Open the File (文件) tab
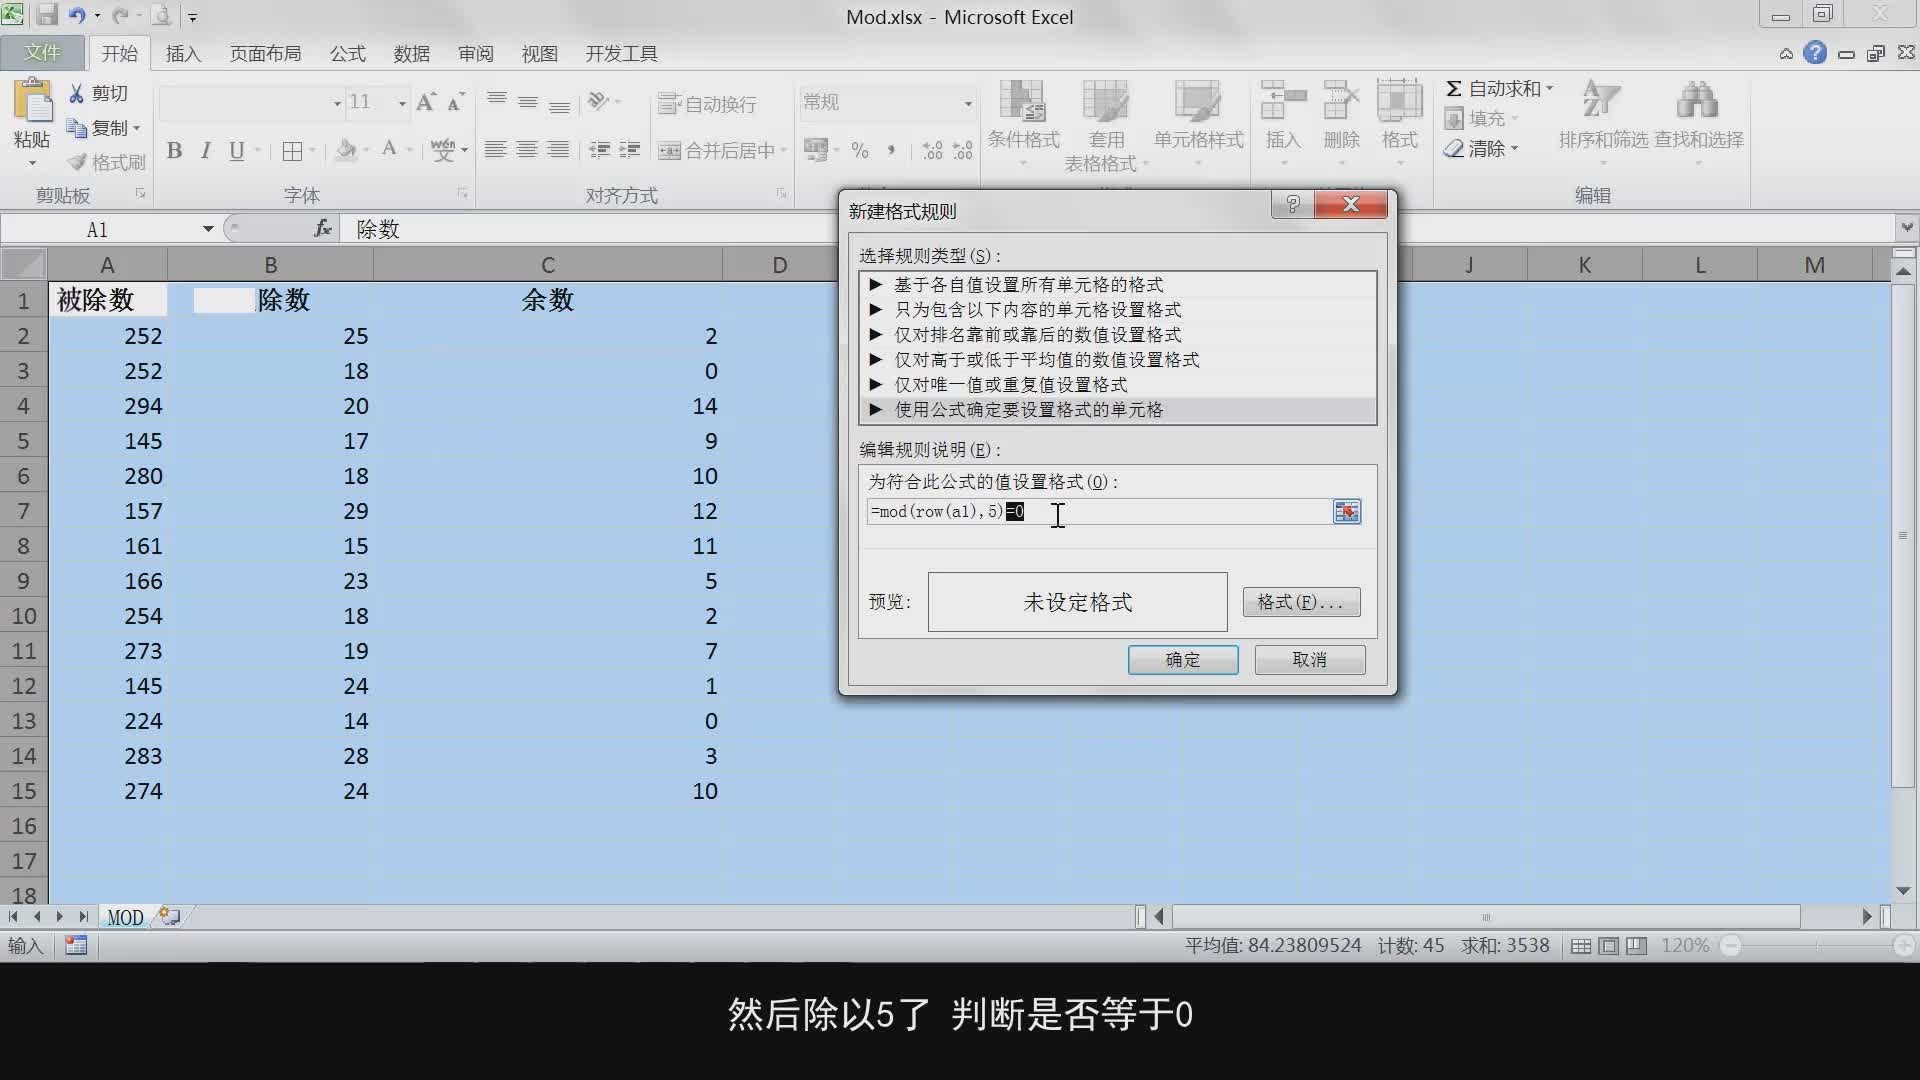 [x=42, y=53]
